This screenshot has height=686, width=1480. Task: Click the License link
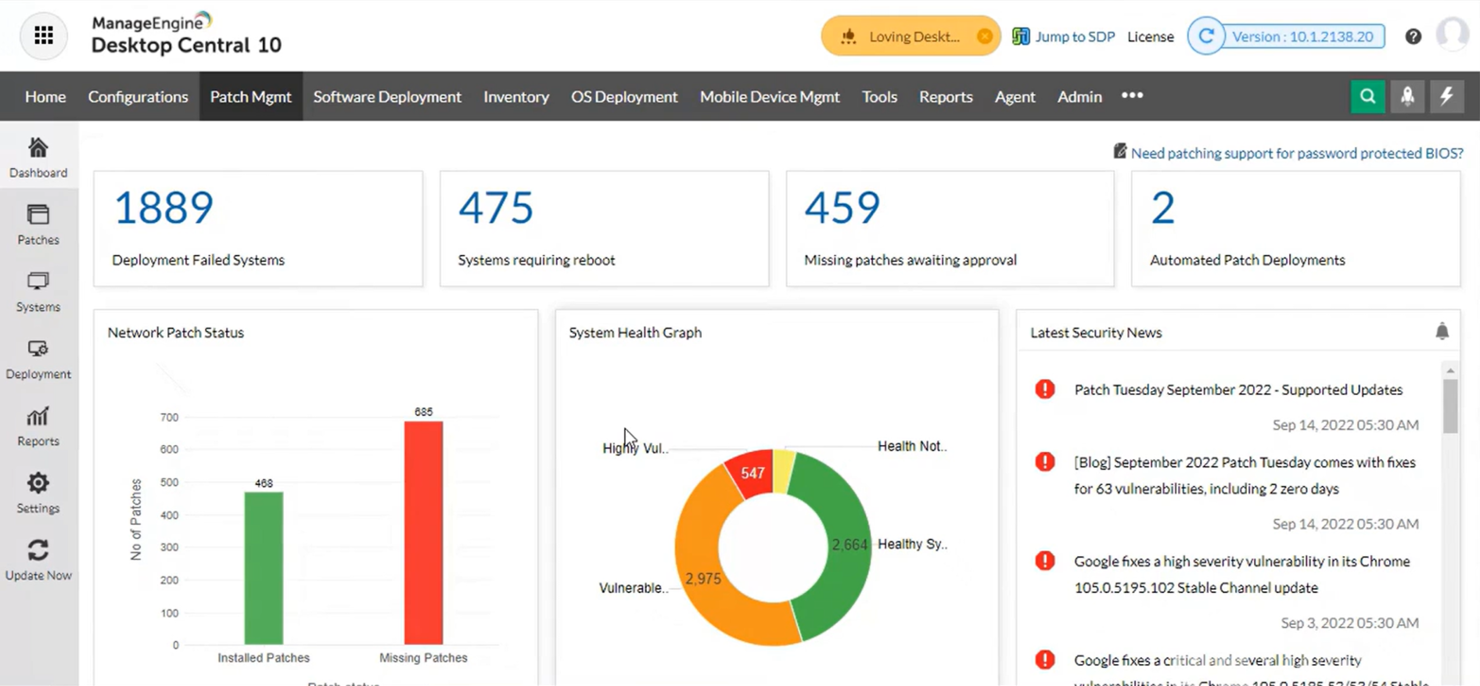point(1151,37)
